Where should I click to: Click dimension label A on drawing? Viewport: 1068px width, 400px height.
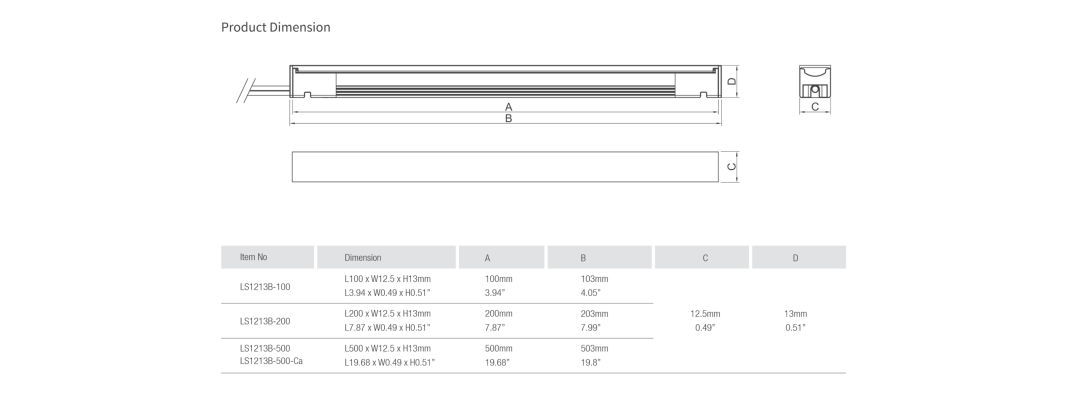point(508,107)
